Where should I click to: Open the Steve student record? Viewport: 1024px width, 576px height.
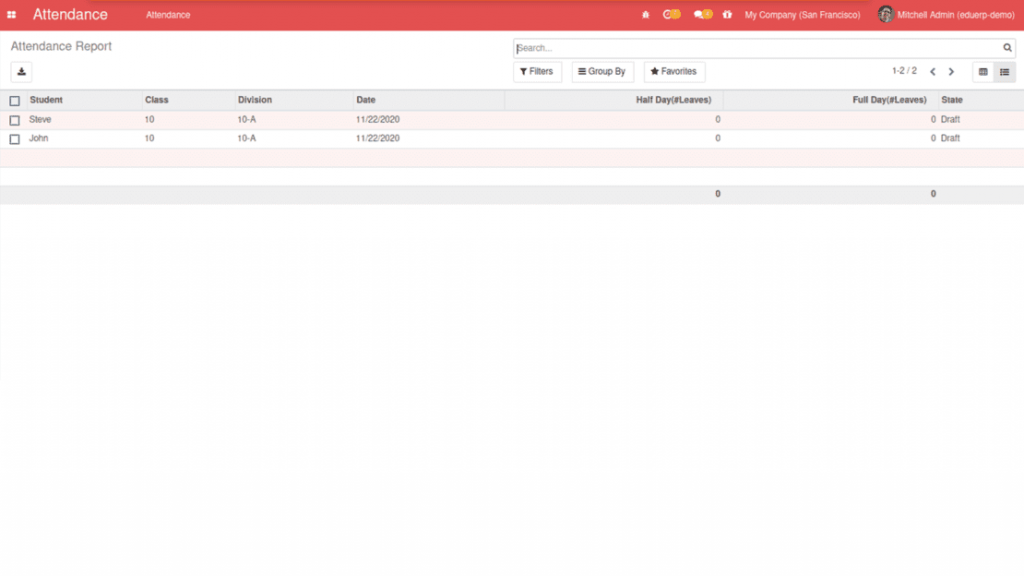[x=40, y=120]
